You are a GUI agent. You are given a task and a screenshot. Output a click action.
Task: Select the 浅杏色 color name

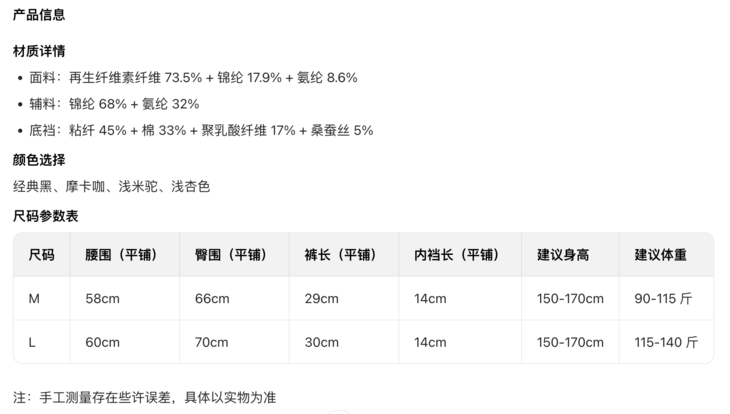(190, 186)
